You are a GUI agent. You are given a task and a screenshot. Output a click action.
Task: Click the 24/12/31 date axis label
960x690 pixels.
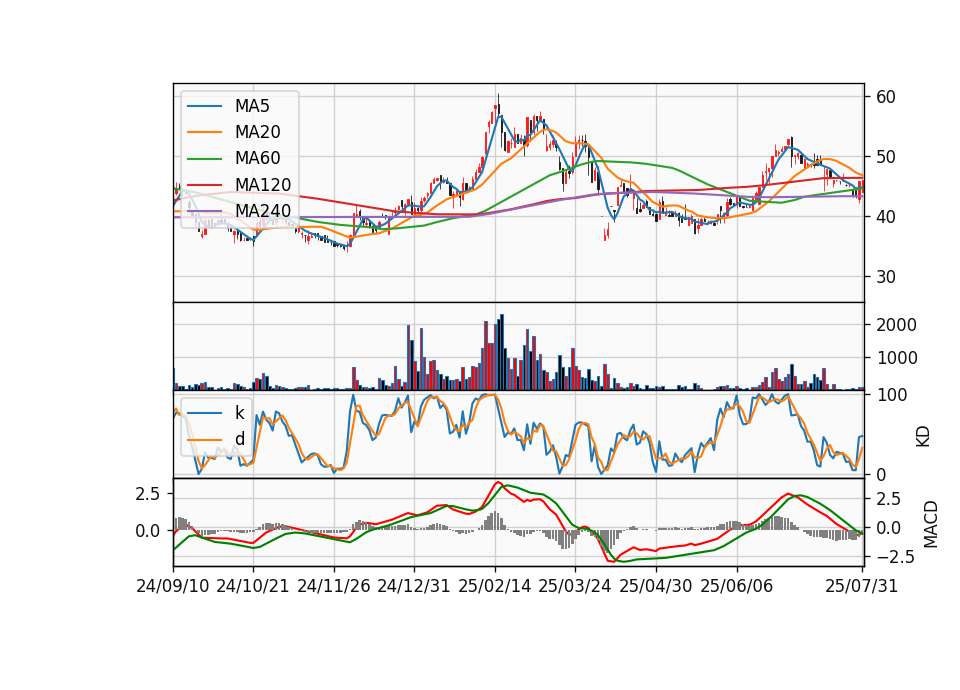pos(414,586)
